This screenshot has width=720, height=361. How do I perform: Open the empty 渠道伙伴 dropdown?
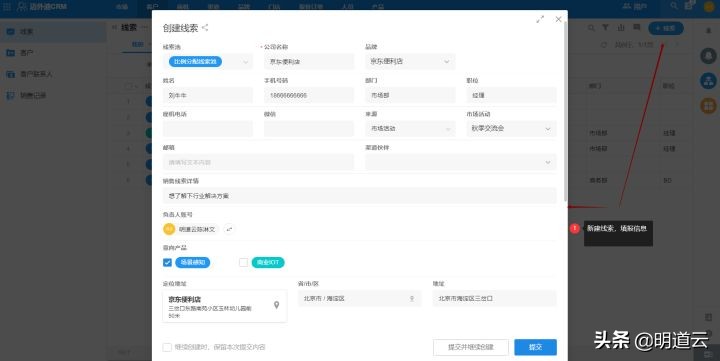(461, 162)
